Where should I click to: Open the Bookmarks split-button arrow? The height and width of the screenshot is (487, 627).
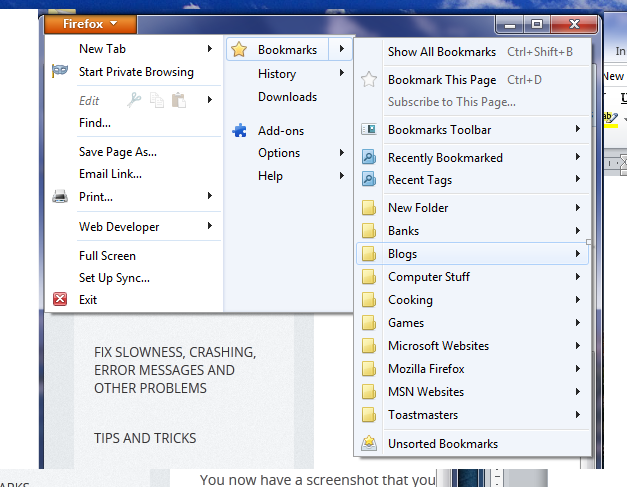pyautogui.click(x=341, y=49)
